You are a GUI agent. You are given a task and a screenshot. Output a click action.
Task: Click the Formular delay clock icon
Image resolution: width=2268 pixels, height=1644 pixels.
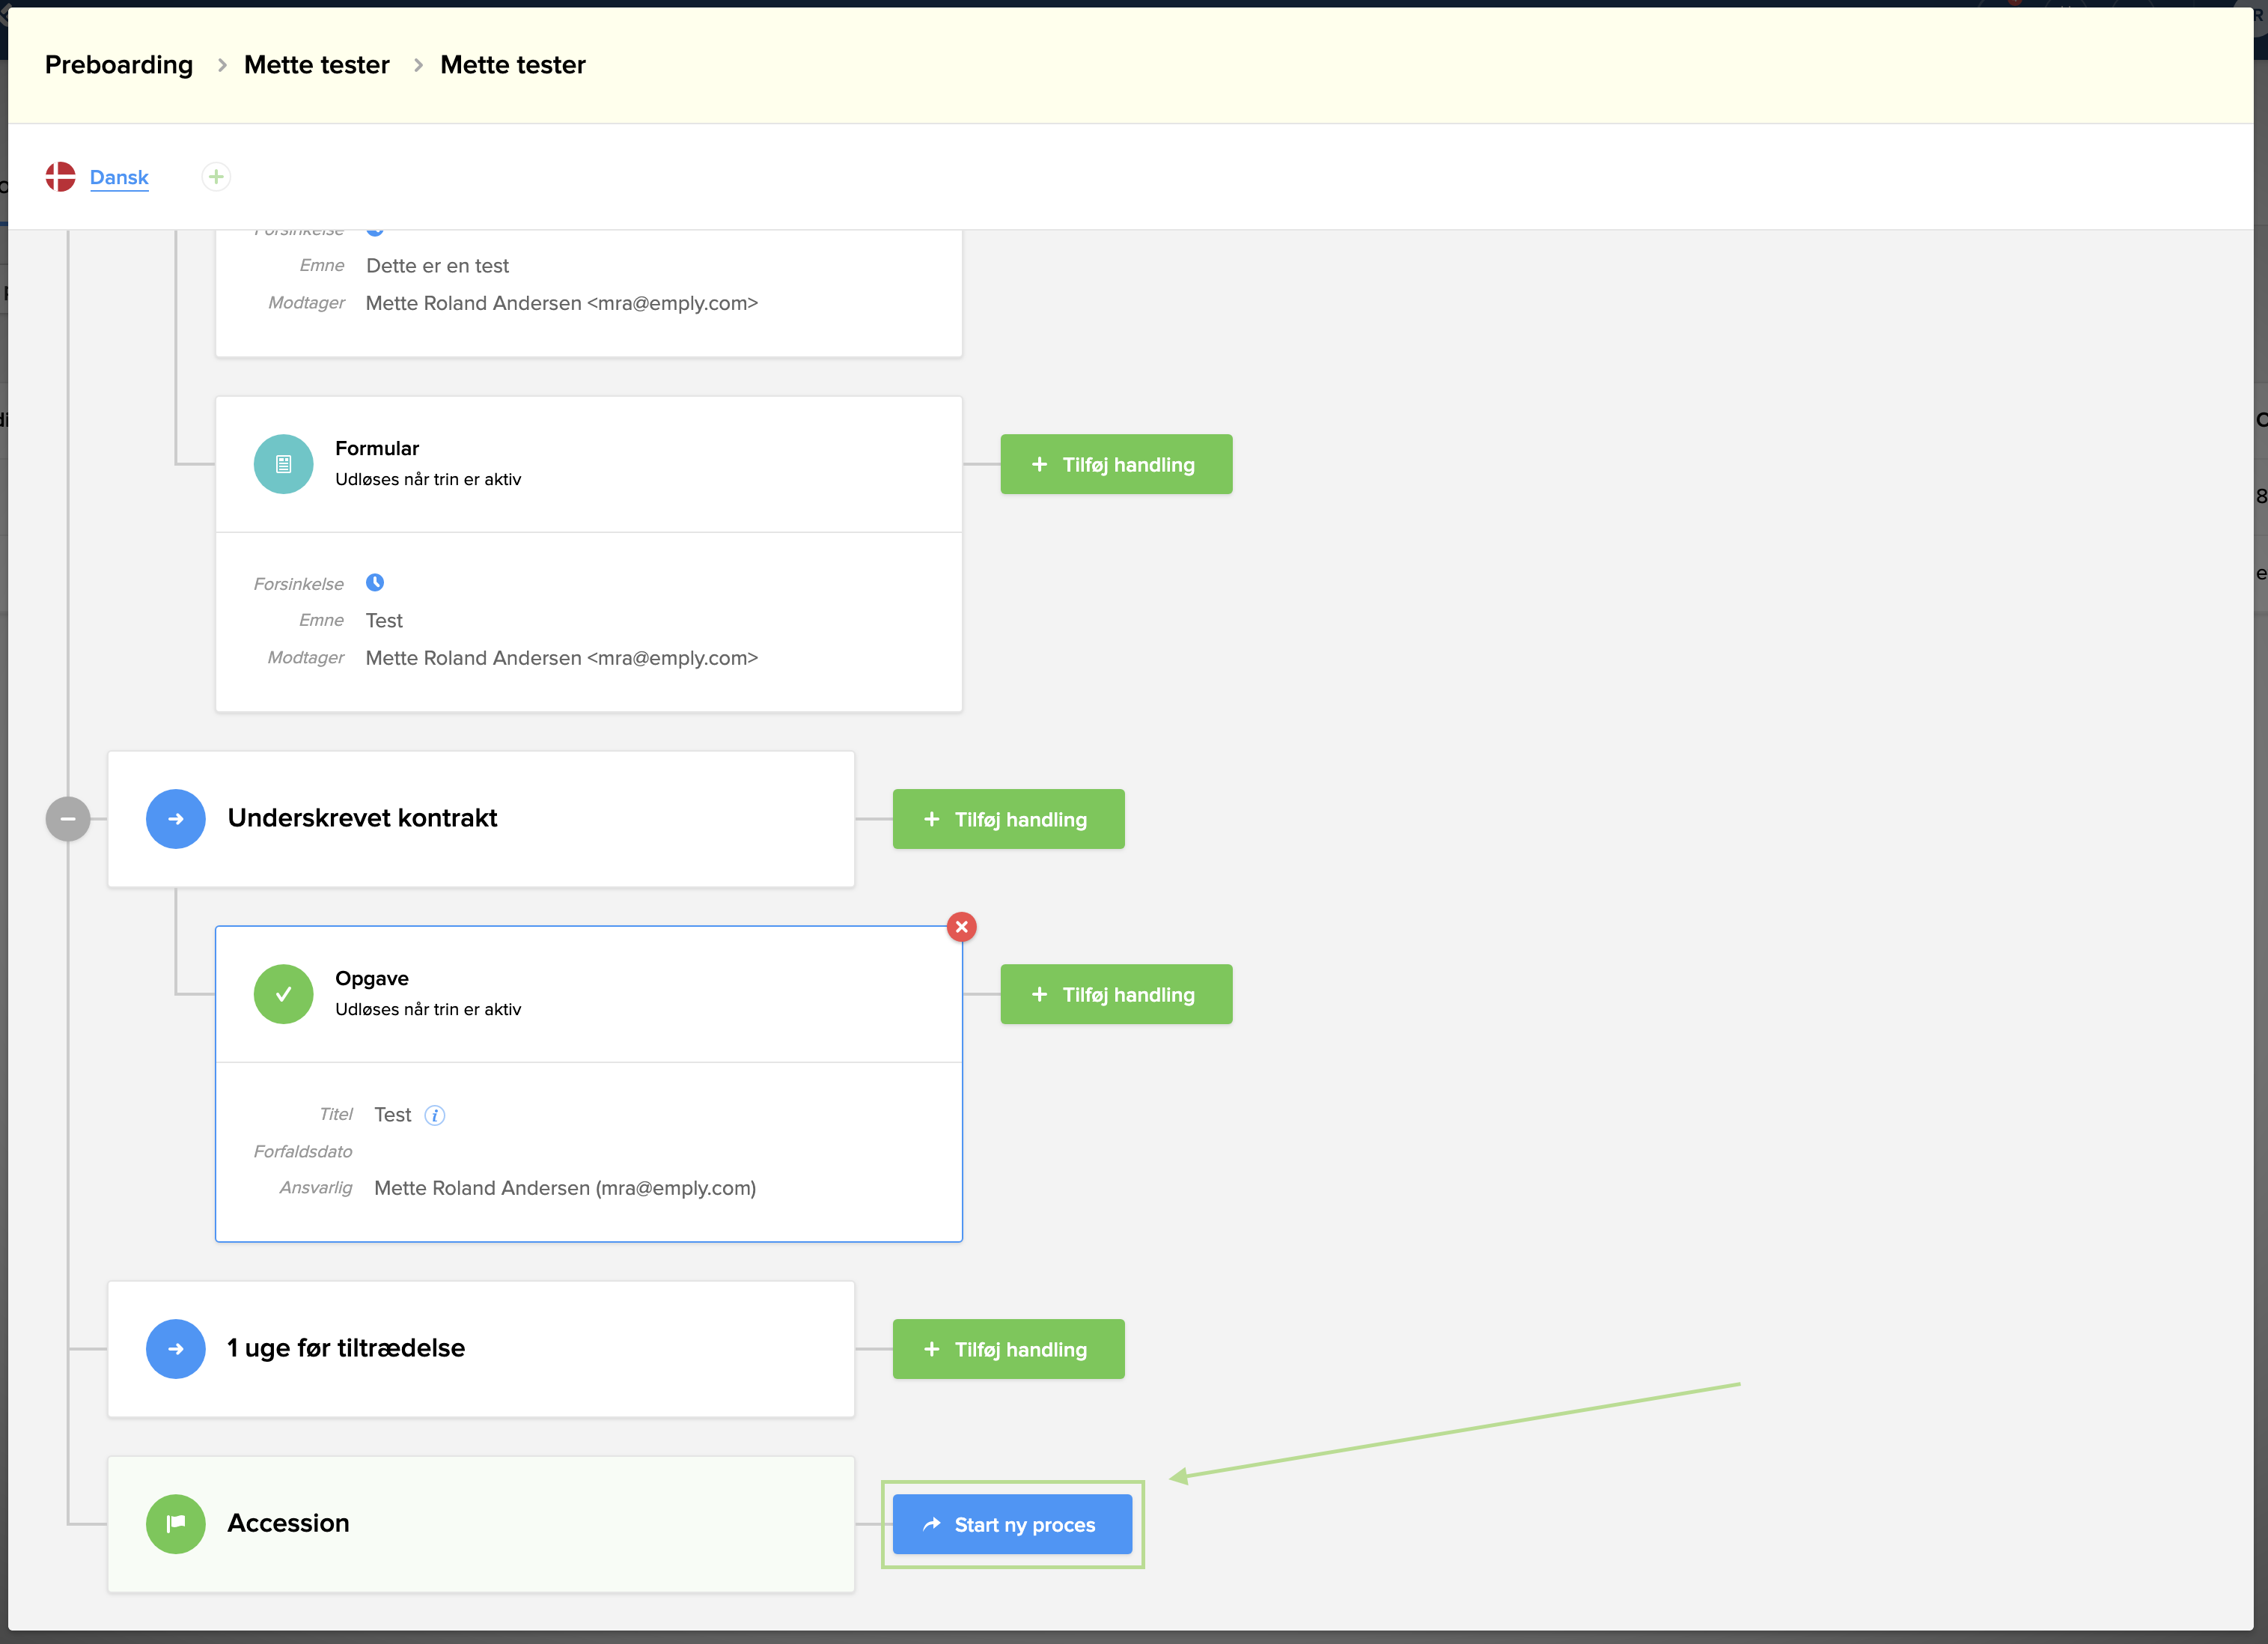click(375, 583)
